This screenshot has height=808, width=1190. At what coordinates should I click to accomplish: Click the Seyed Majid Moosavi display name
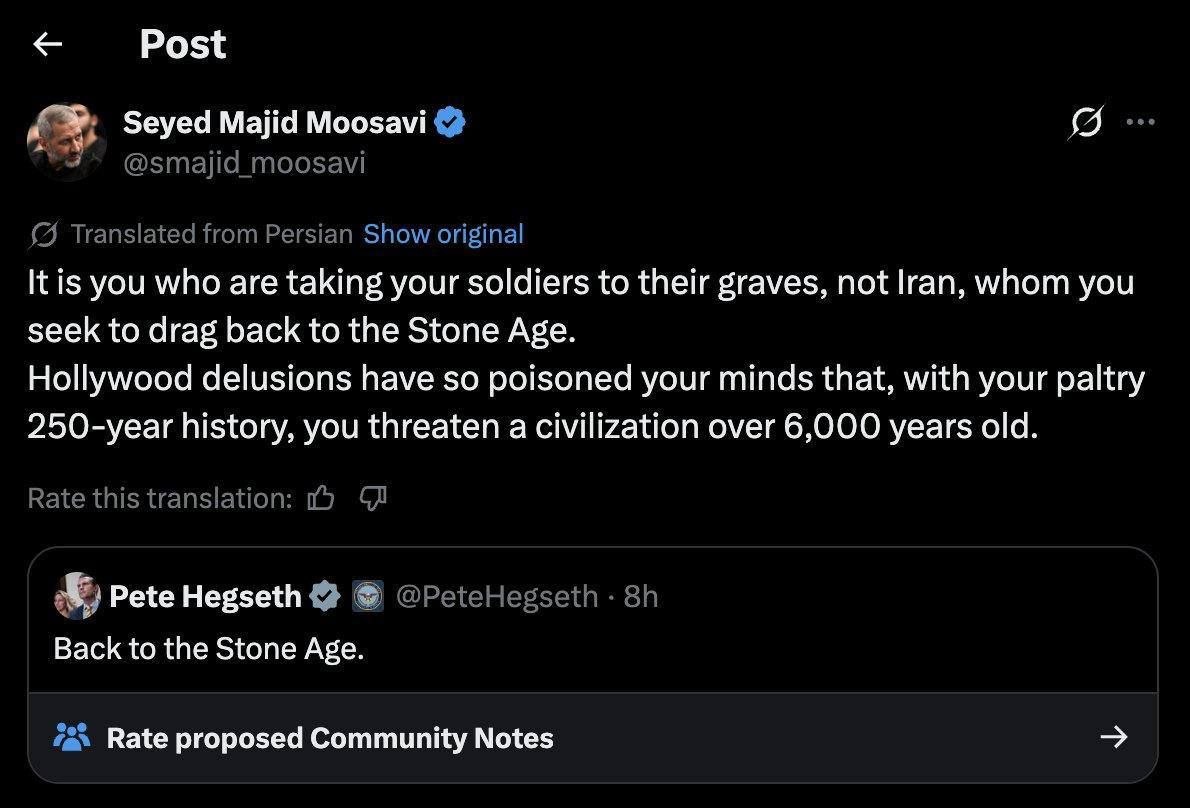tap(274, 123)
